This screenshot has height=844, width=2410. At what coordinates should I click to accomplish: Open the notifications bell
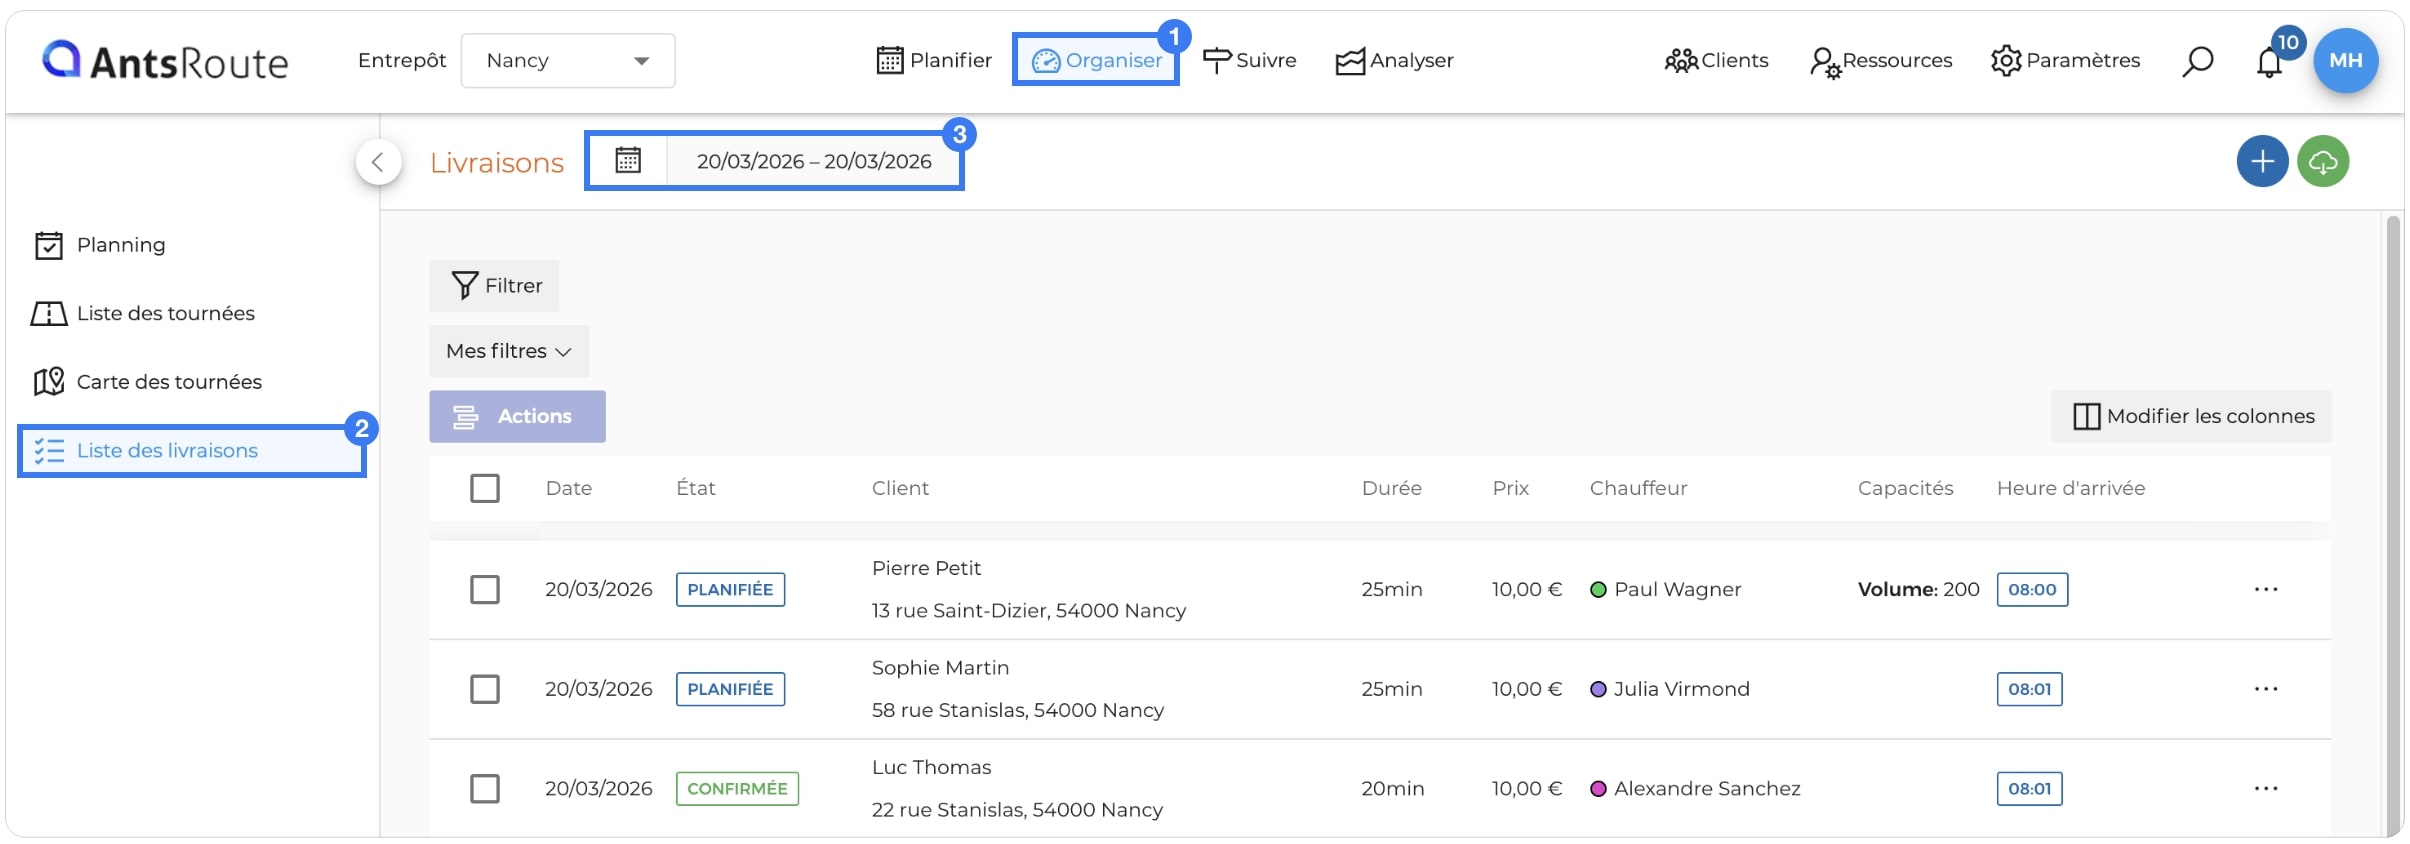[x=2268, y=63]
